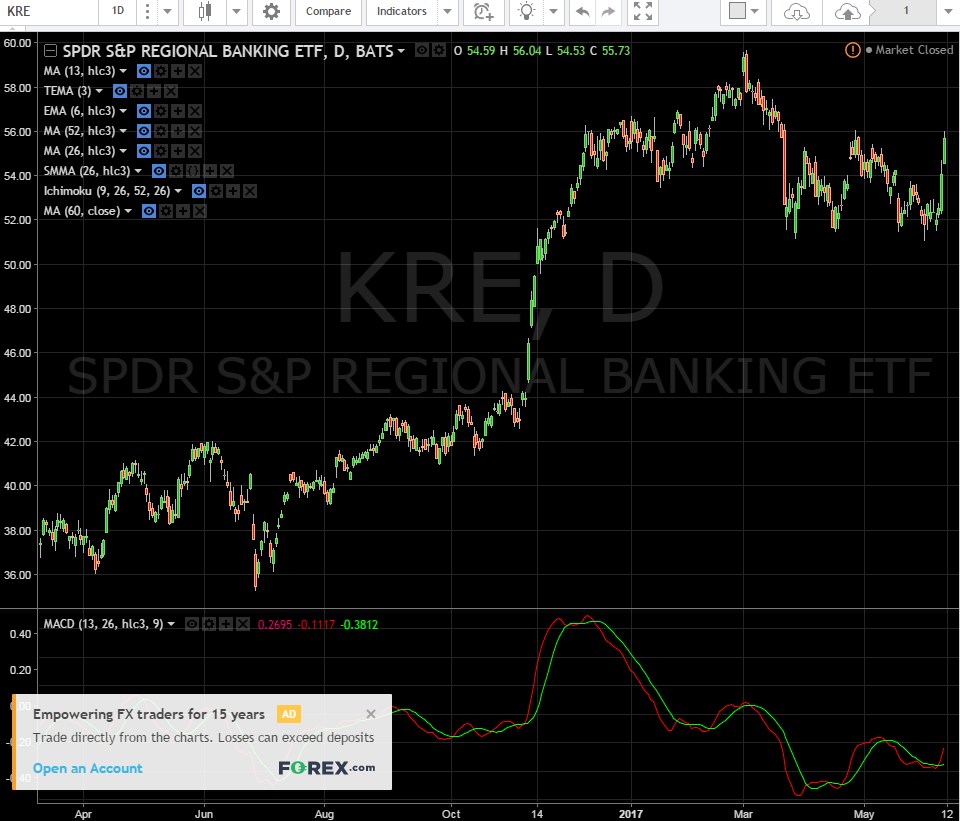The image size is (960, 821).
Task: Open the Compare symbol dialog
Action: pos(328,11)
